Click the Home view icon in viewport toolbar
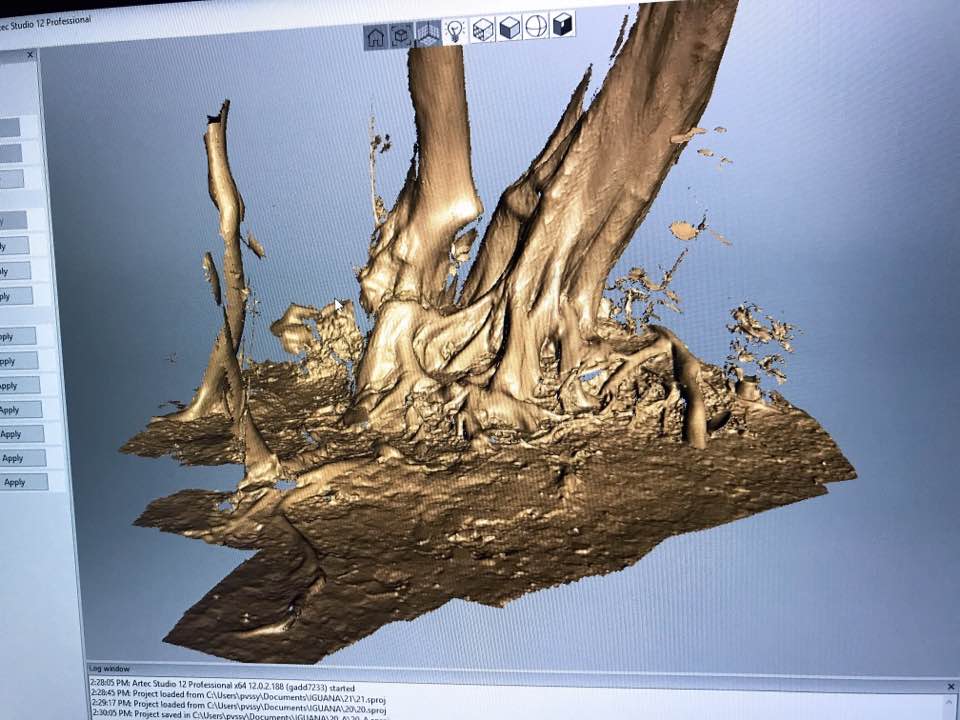The height and width of the screenshot is (720, 960). click(376, 37)
